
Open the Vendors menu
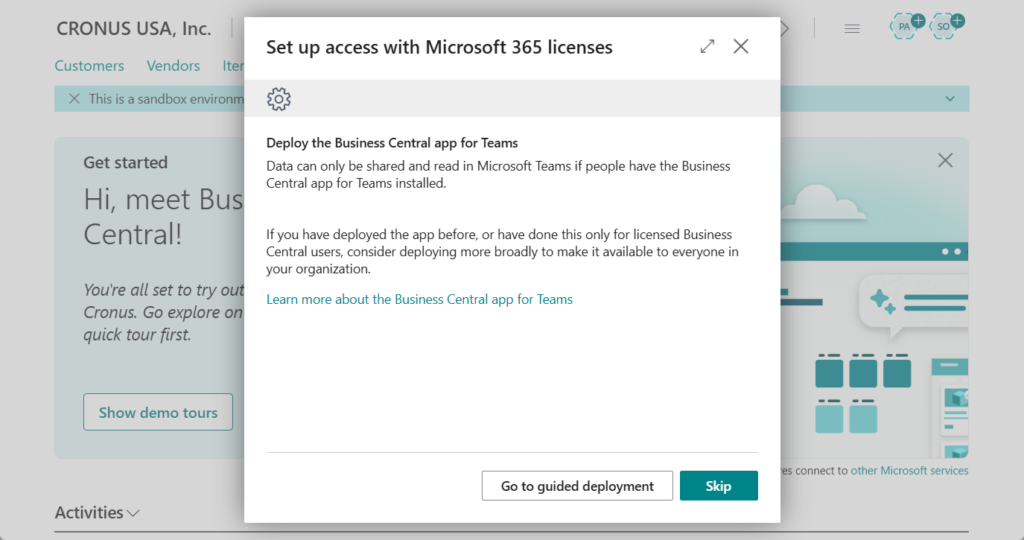coord(173,66)
